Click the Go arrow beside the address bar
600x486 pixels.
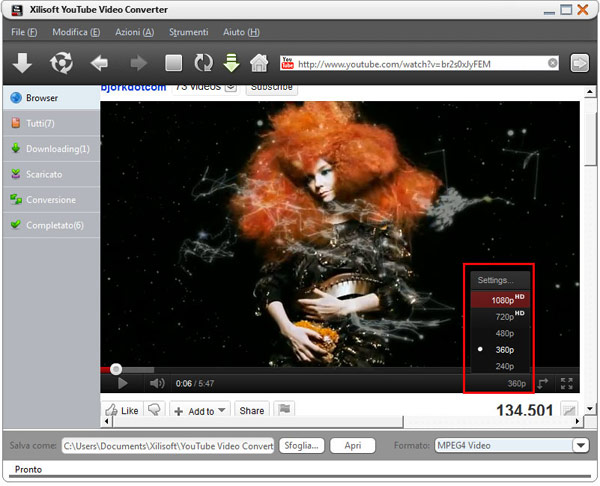coord(579,63)
